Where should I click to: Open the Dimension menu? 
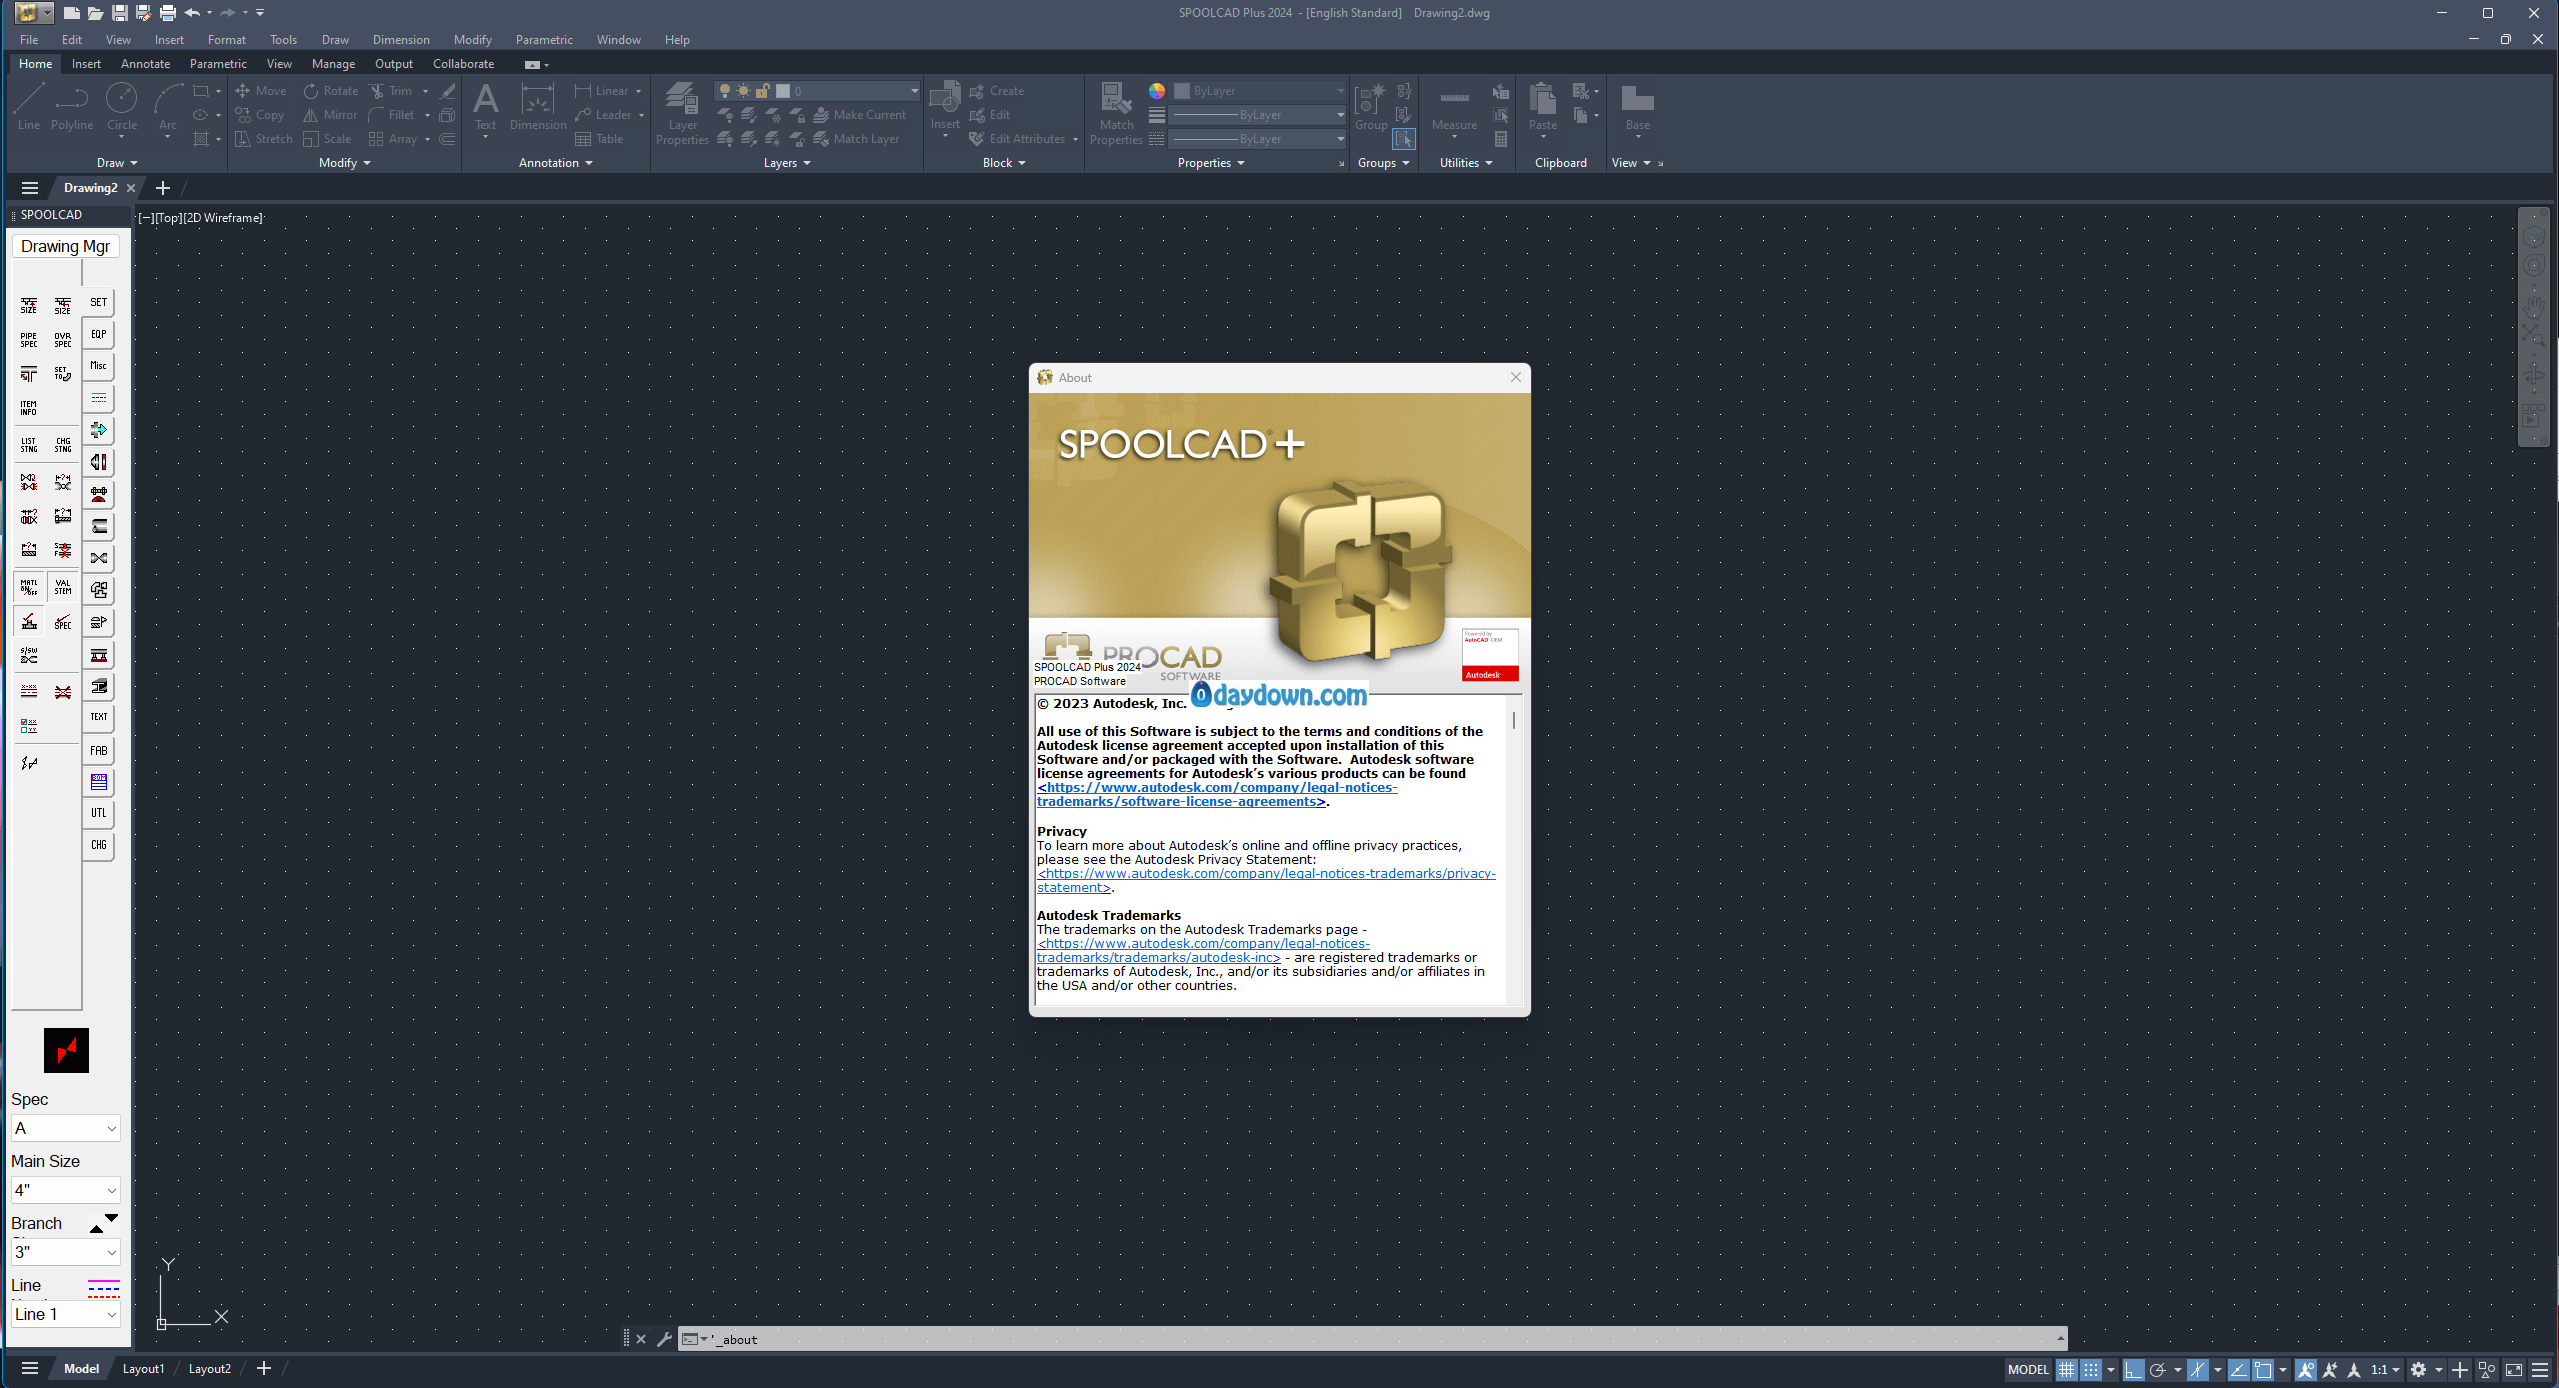[x=401, y=40]
